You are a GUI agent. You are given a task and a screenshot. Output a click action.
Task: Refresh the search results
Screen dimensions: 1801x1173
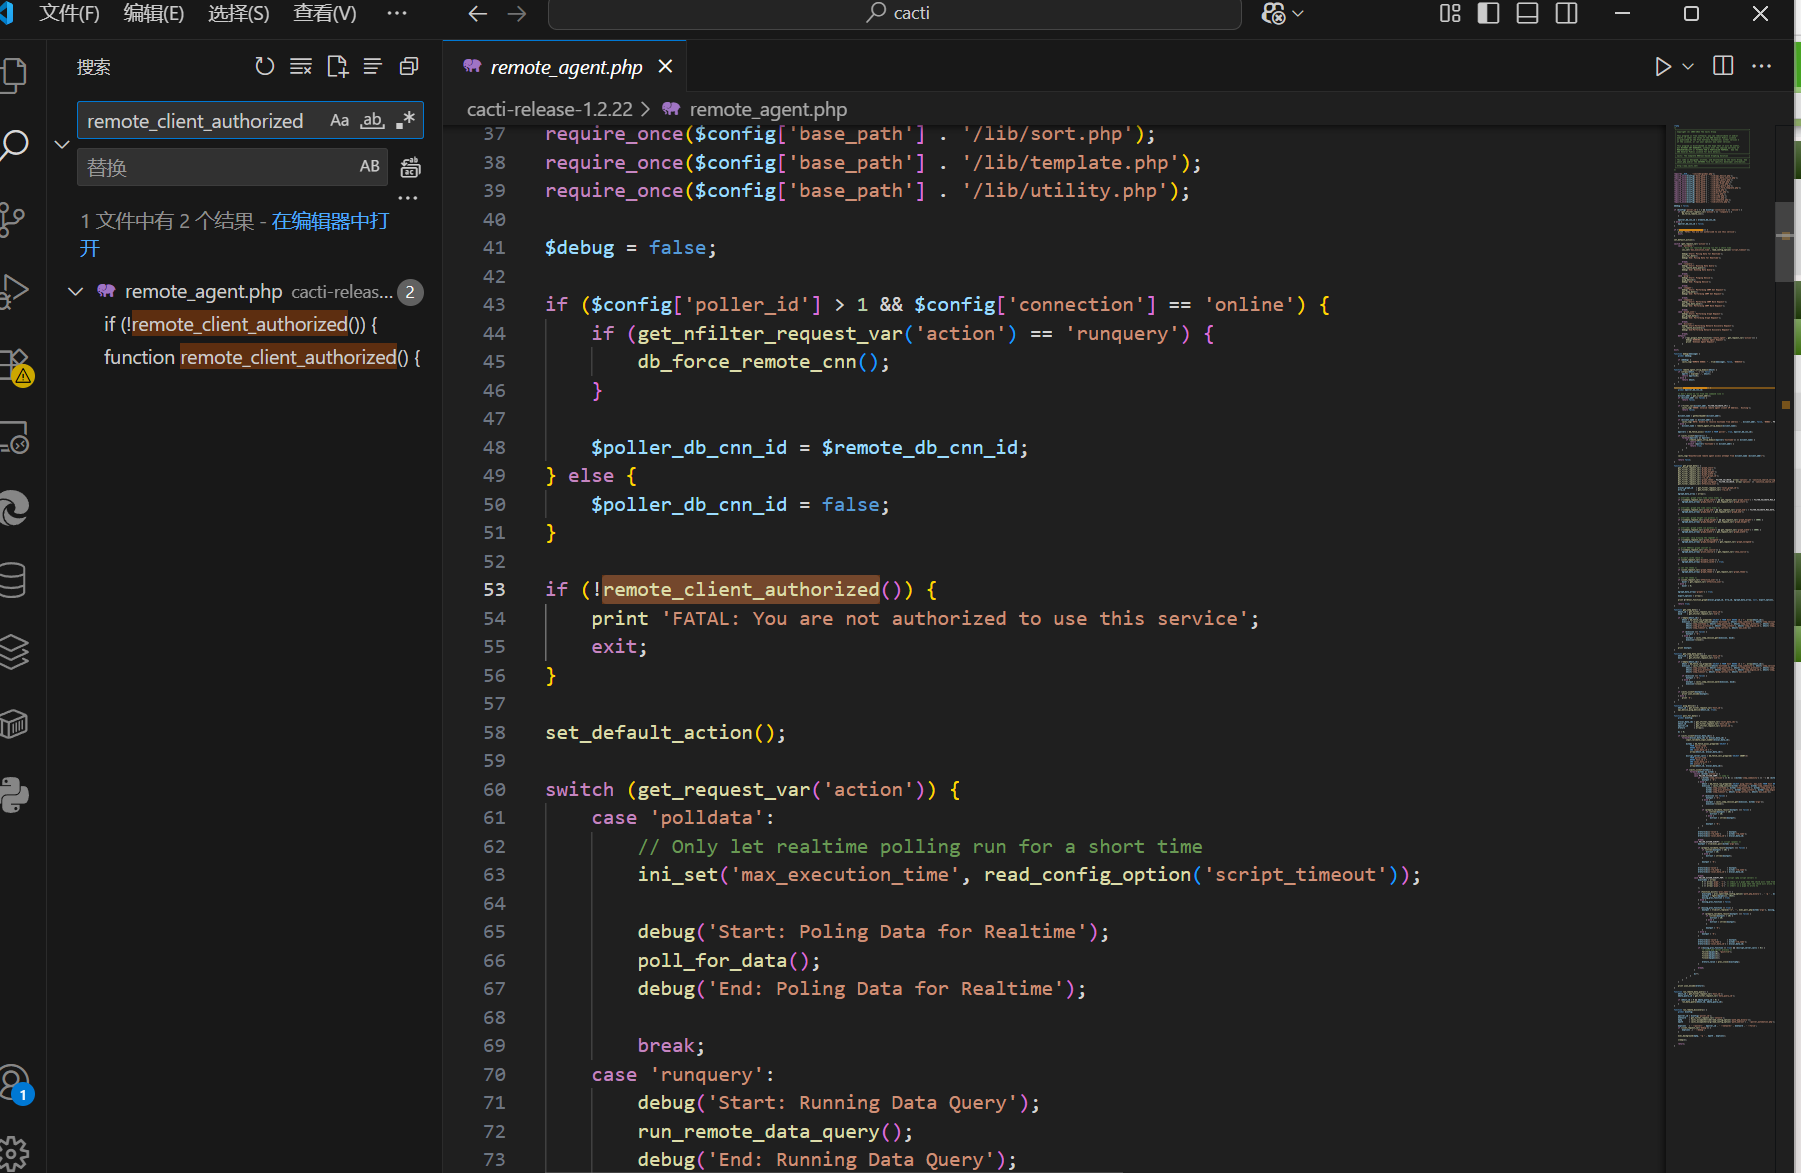[264, 66]
